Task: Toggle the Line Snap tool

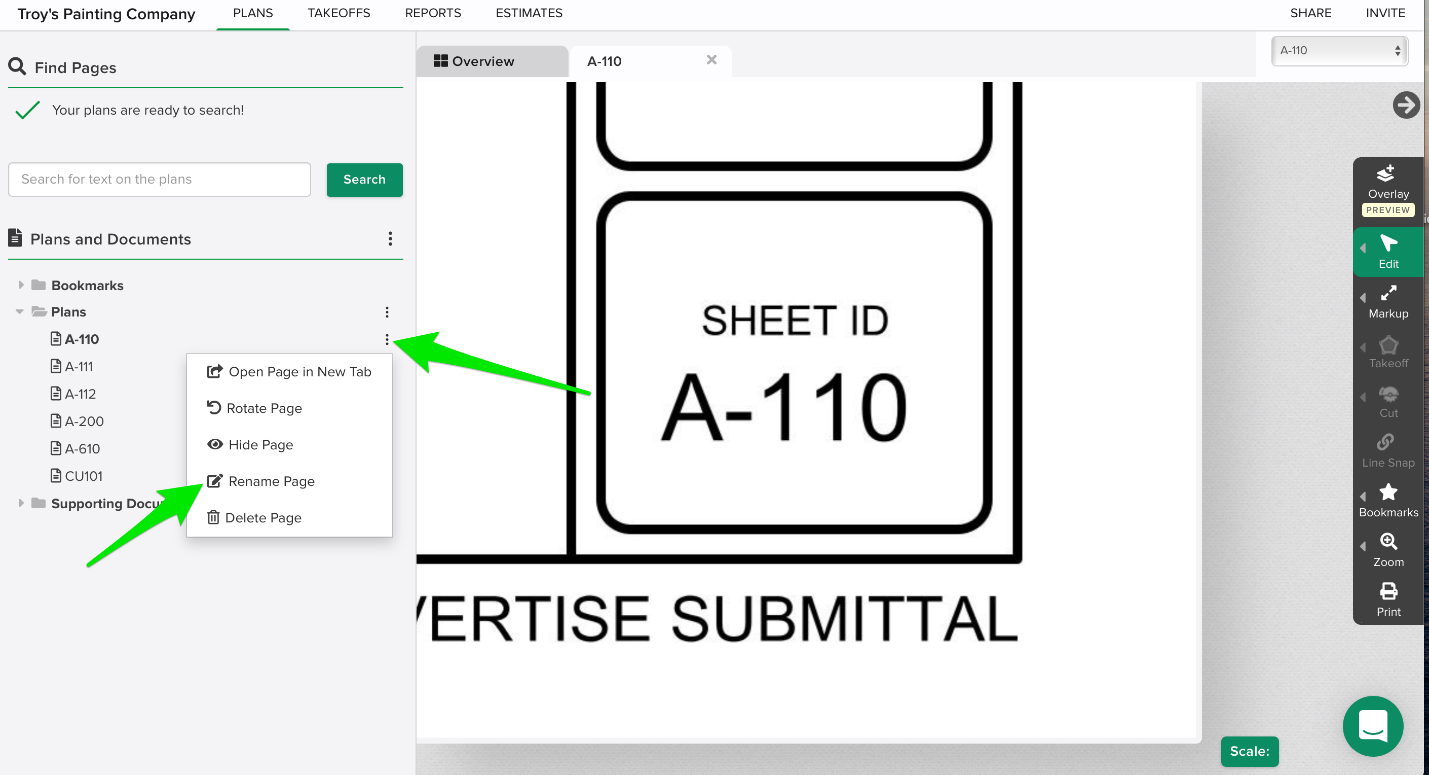Action: click(1388, 451)
